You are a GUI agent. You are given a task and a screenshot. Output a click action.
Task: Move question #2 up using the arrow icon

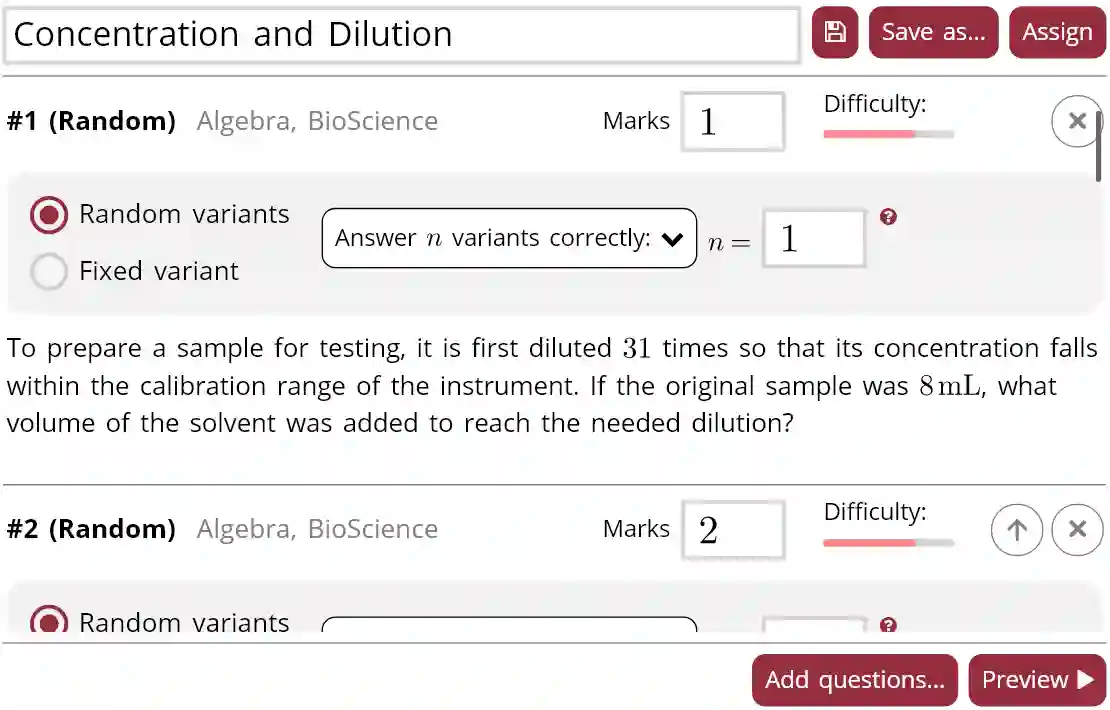[1017, 530]
